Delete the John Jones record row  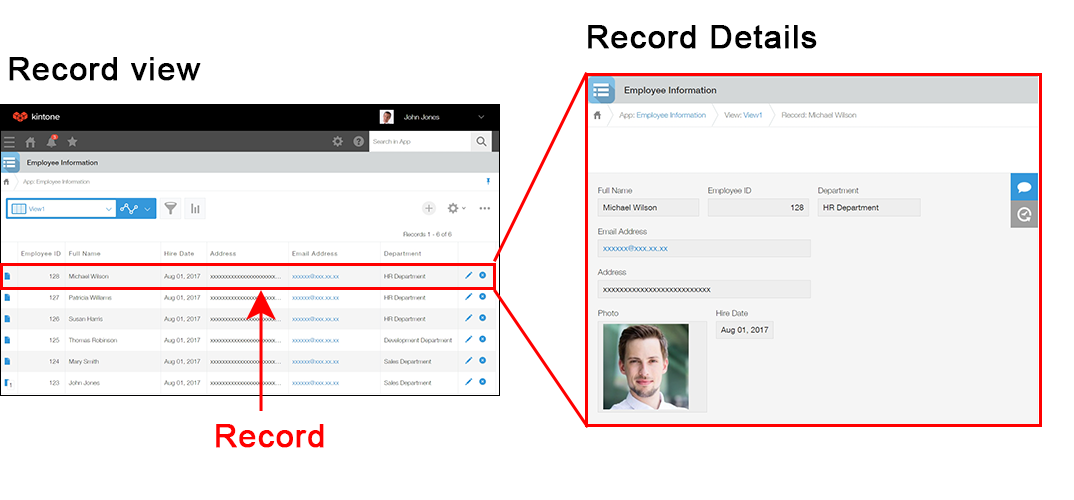[x=482, y=382]
